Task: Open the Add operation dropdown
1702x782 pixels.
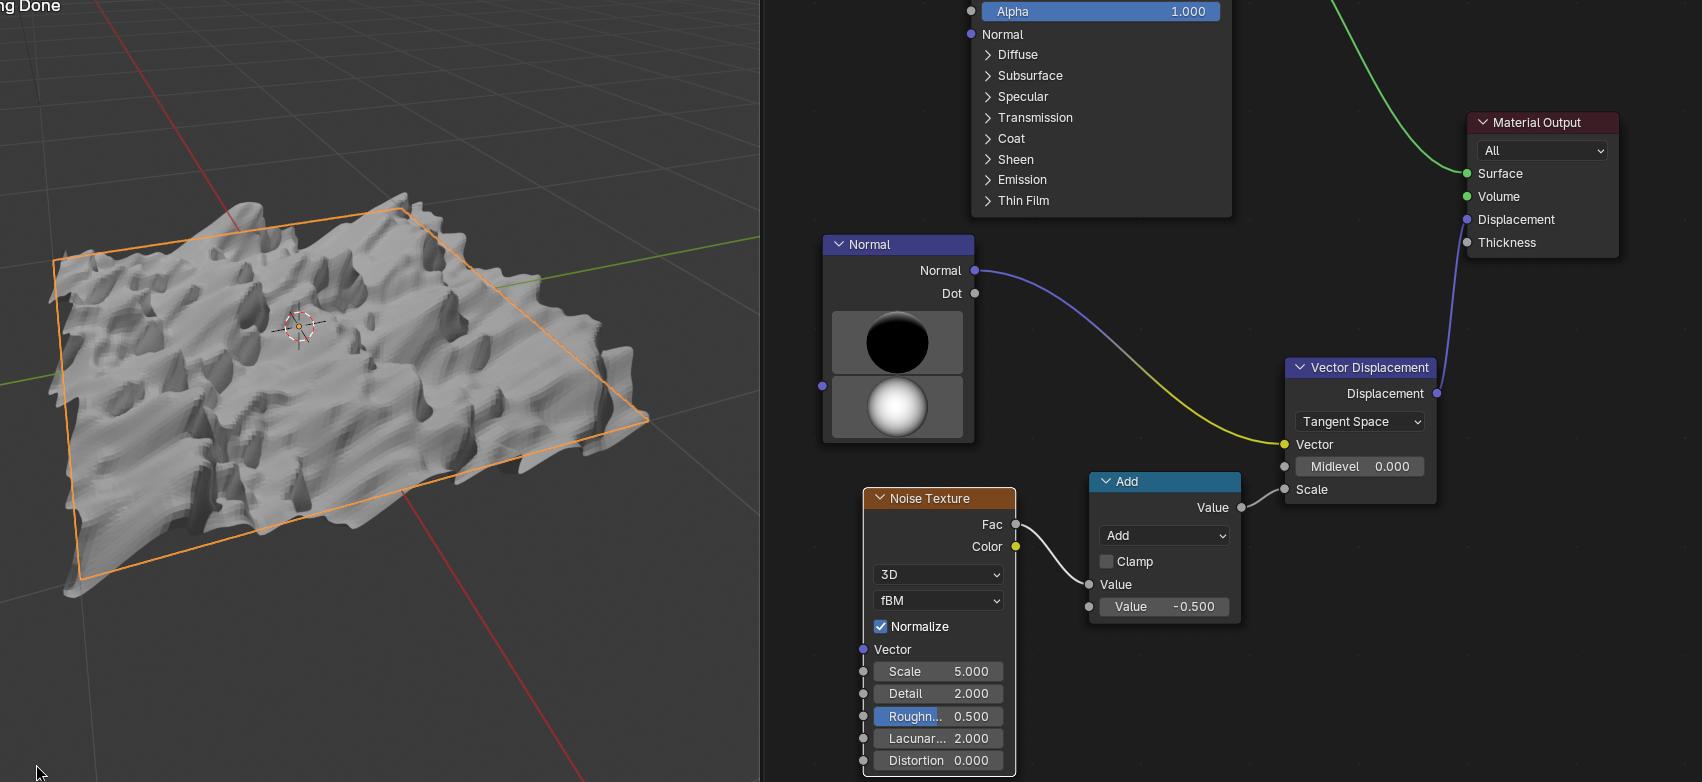Action: [x=1164, y=536]
